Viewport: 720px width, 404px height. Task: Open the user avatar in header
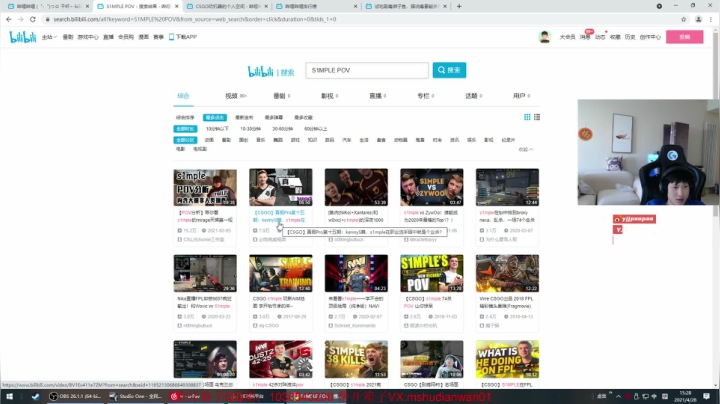click(545, 37)
